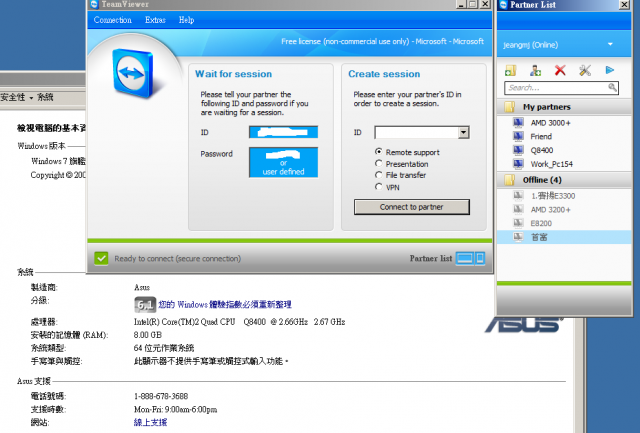The image size is (640, 433).
Task: Click the Friend computer icon
Action: tap(518, 136)
